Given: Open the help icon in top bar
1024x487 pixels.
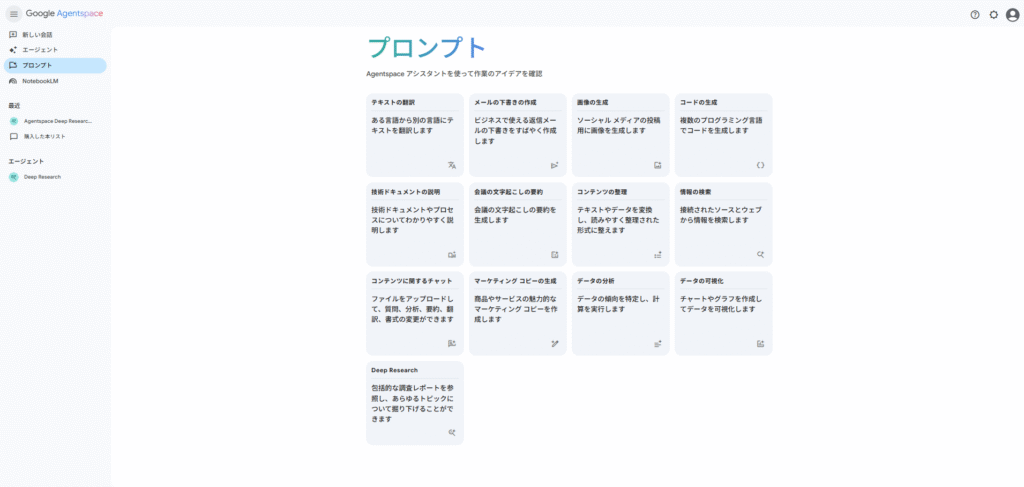Looking at the screenshot, I should tap(975, 14).
